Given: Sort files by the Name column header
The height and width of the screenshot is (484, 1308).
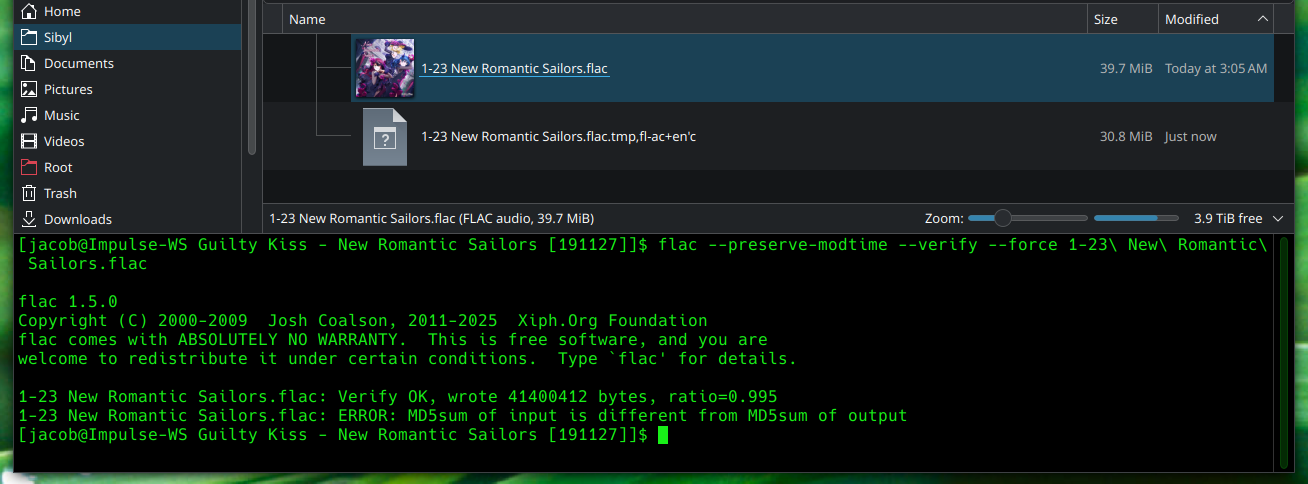Looking at the screenshot, I should [x=307, y=19].
